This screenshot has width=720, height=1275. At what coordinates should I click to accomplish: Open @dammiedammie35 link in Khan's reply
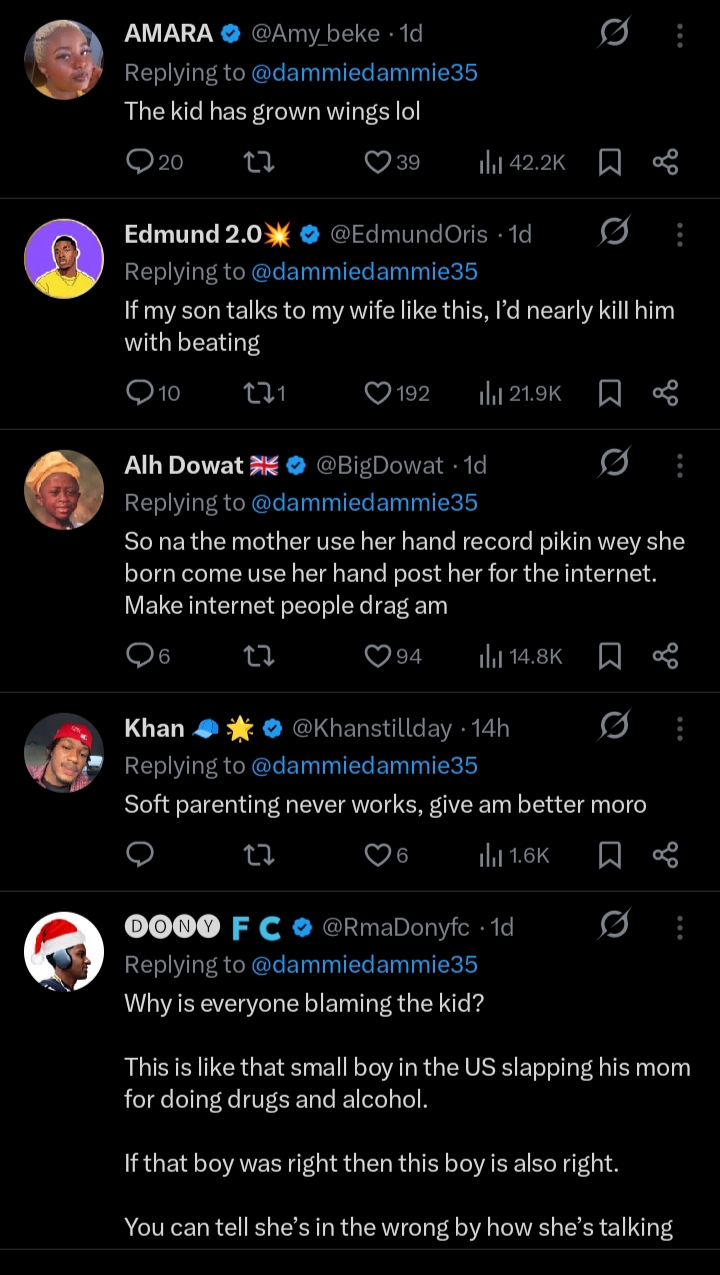pos(364,766)
